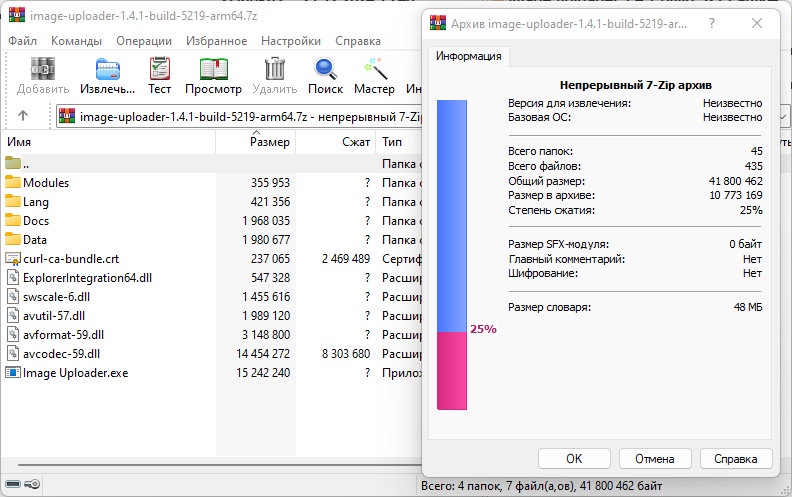
Task: Select the avformat-59.dll file name
Action: tap(64, 334)
